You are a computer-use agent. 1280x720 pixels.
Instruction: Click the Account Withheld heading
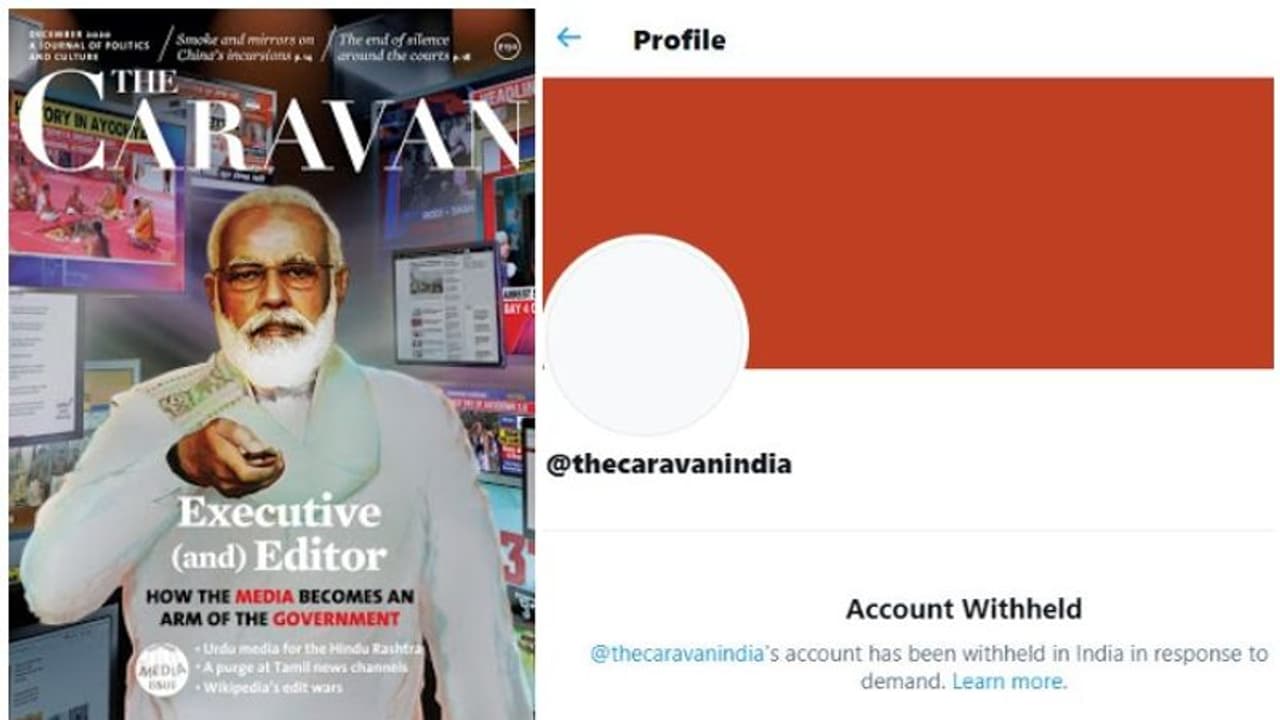click(964, 608)
